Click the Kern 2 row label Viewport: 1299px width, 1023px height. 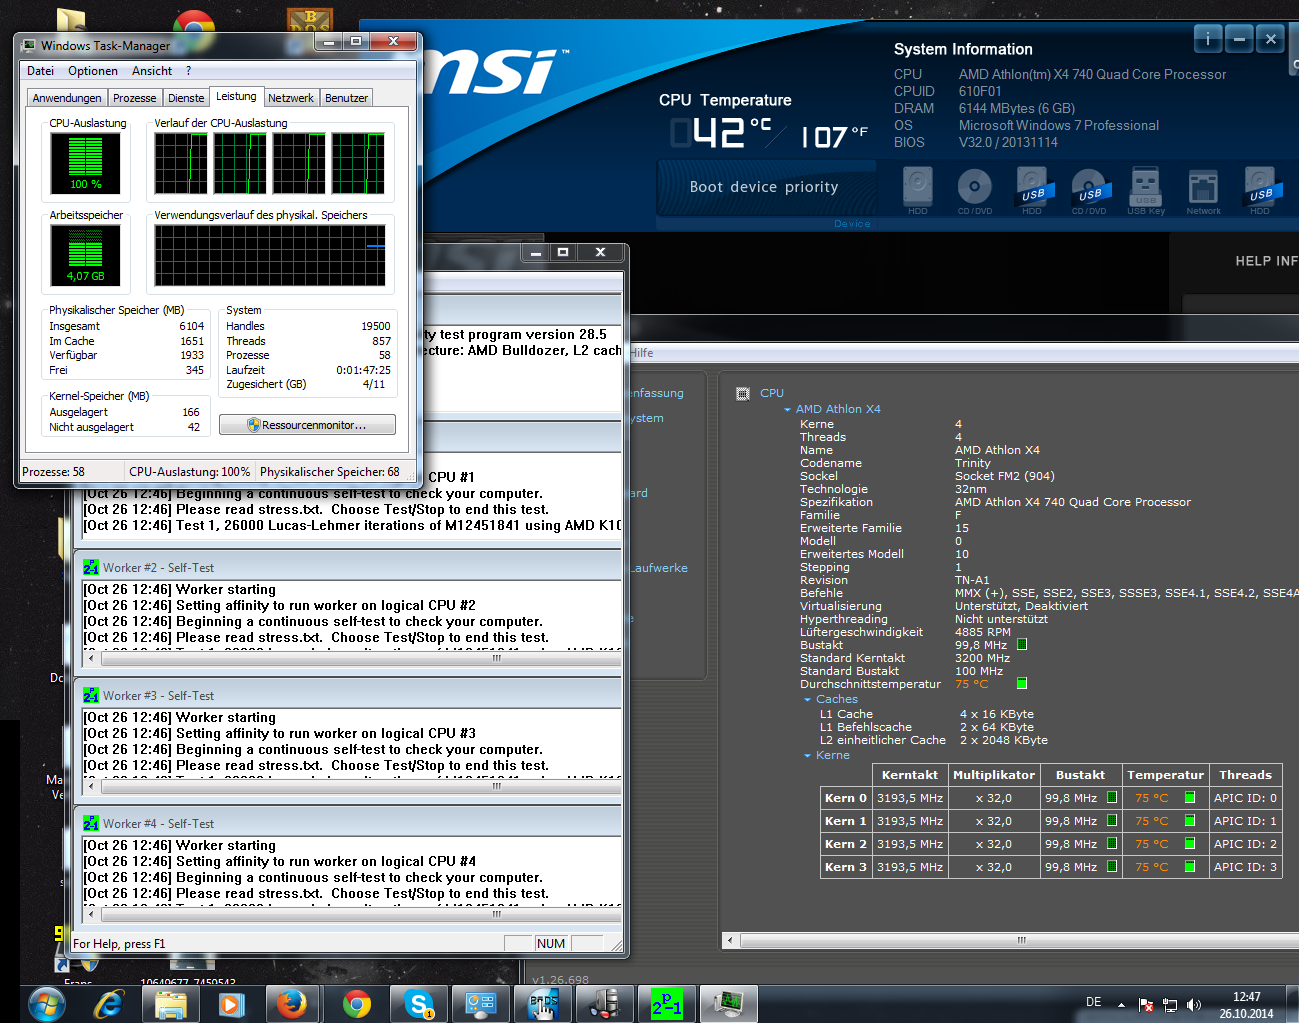coord(845,844)
